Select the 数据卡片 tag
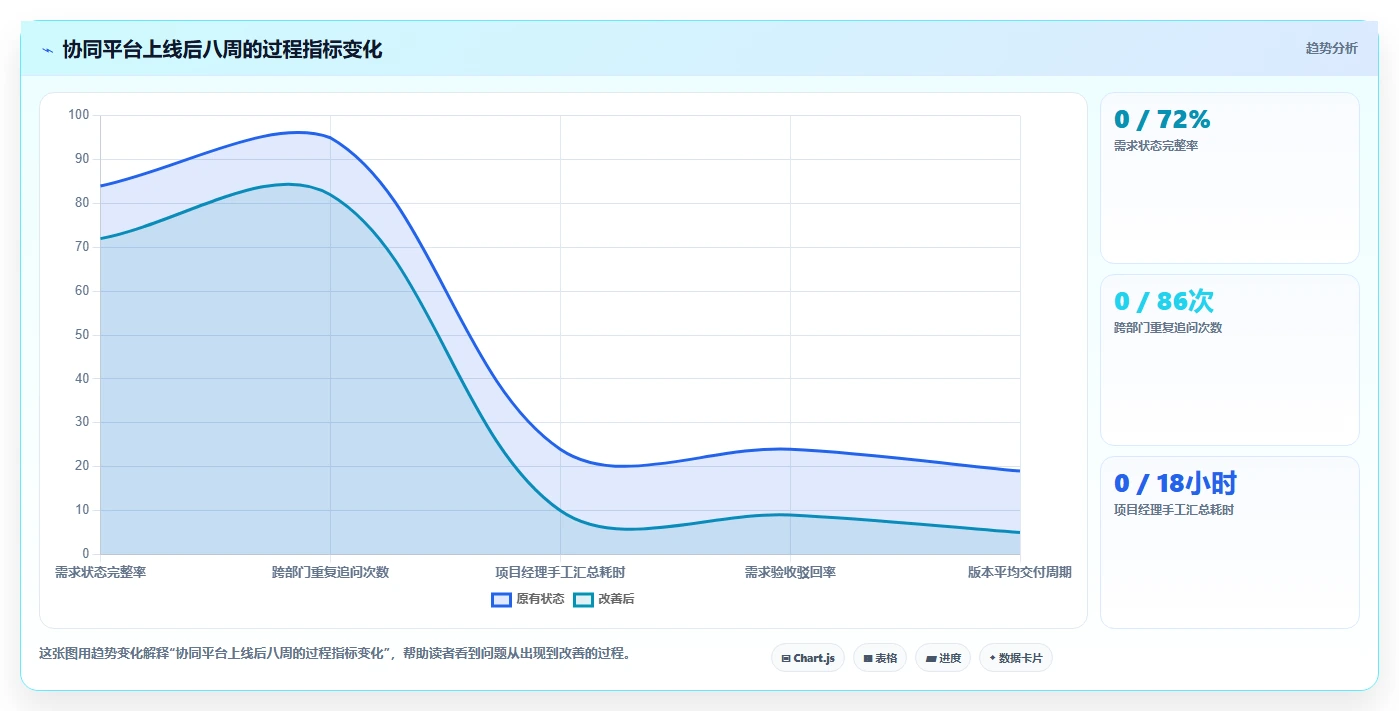Screen dimensions: 1399x711 coord(1016,658)
